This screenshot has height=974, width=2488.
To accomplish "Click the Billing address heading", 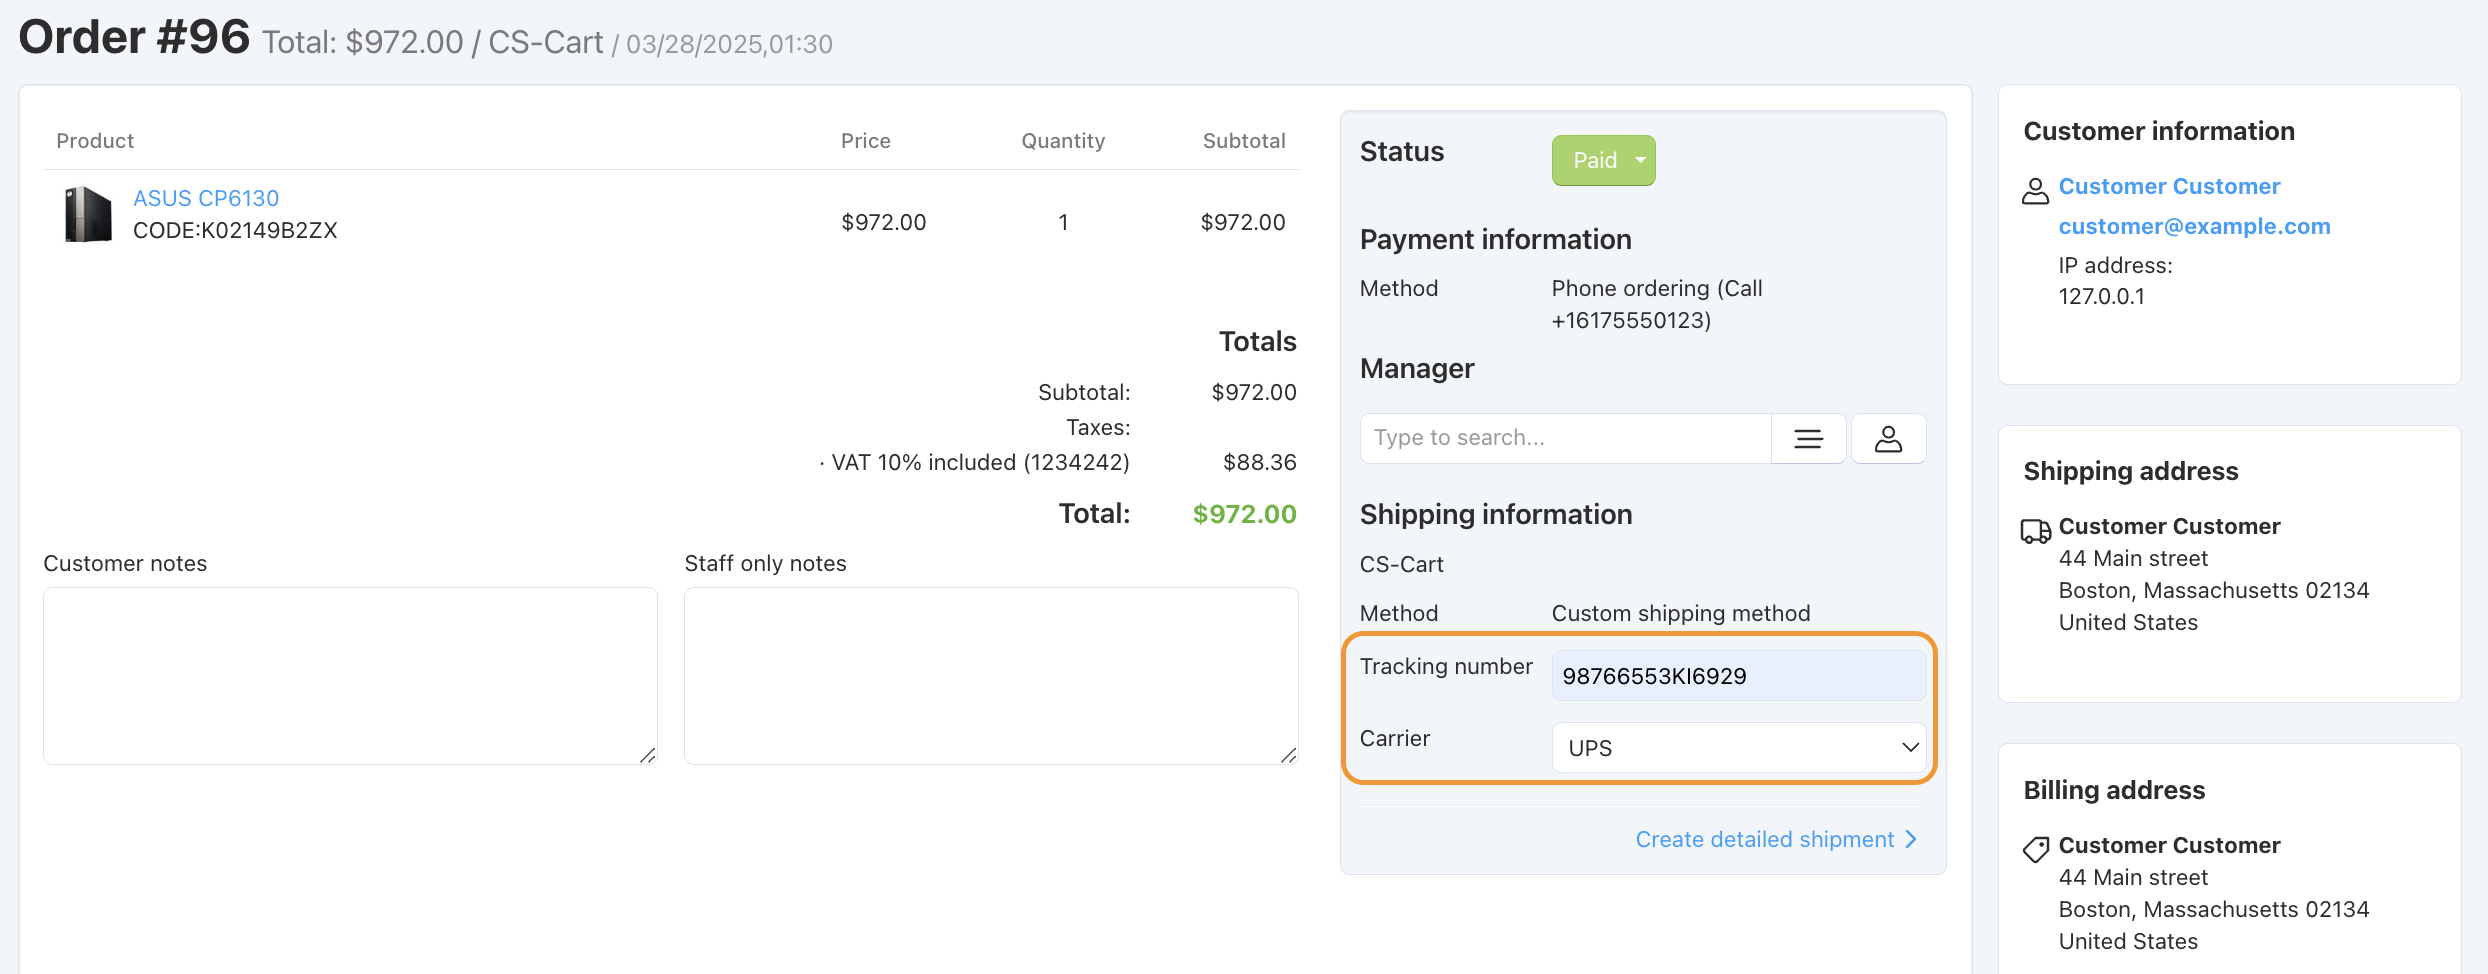I will [x=2114, y=790].
